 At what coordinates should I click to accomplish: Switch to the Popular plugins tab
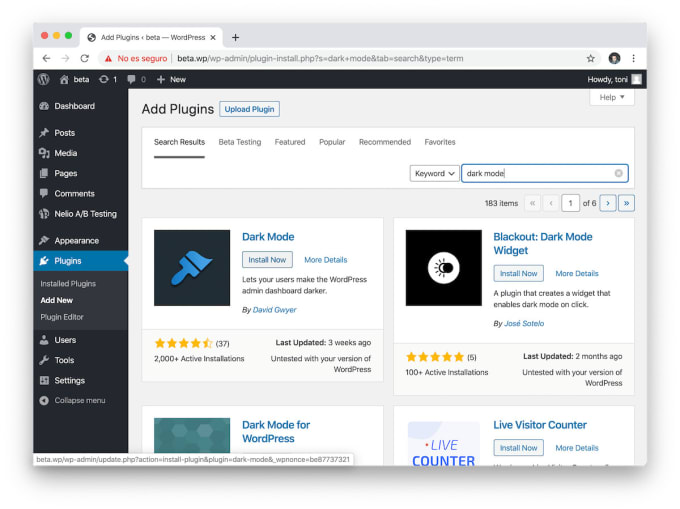click(x=332, y=142)
